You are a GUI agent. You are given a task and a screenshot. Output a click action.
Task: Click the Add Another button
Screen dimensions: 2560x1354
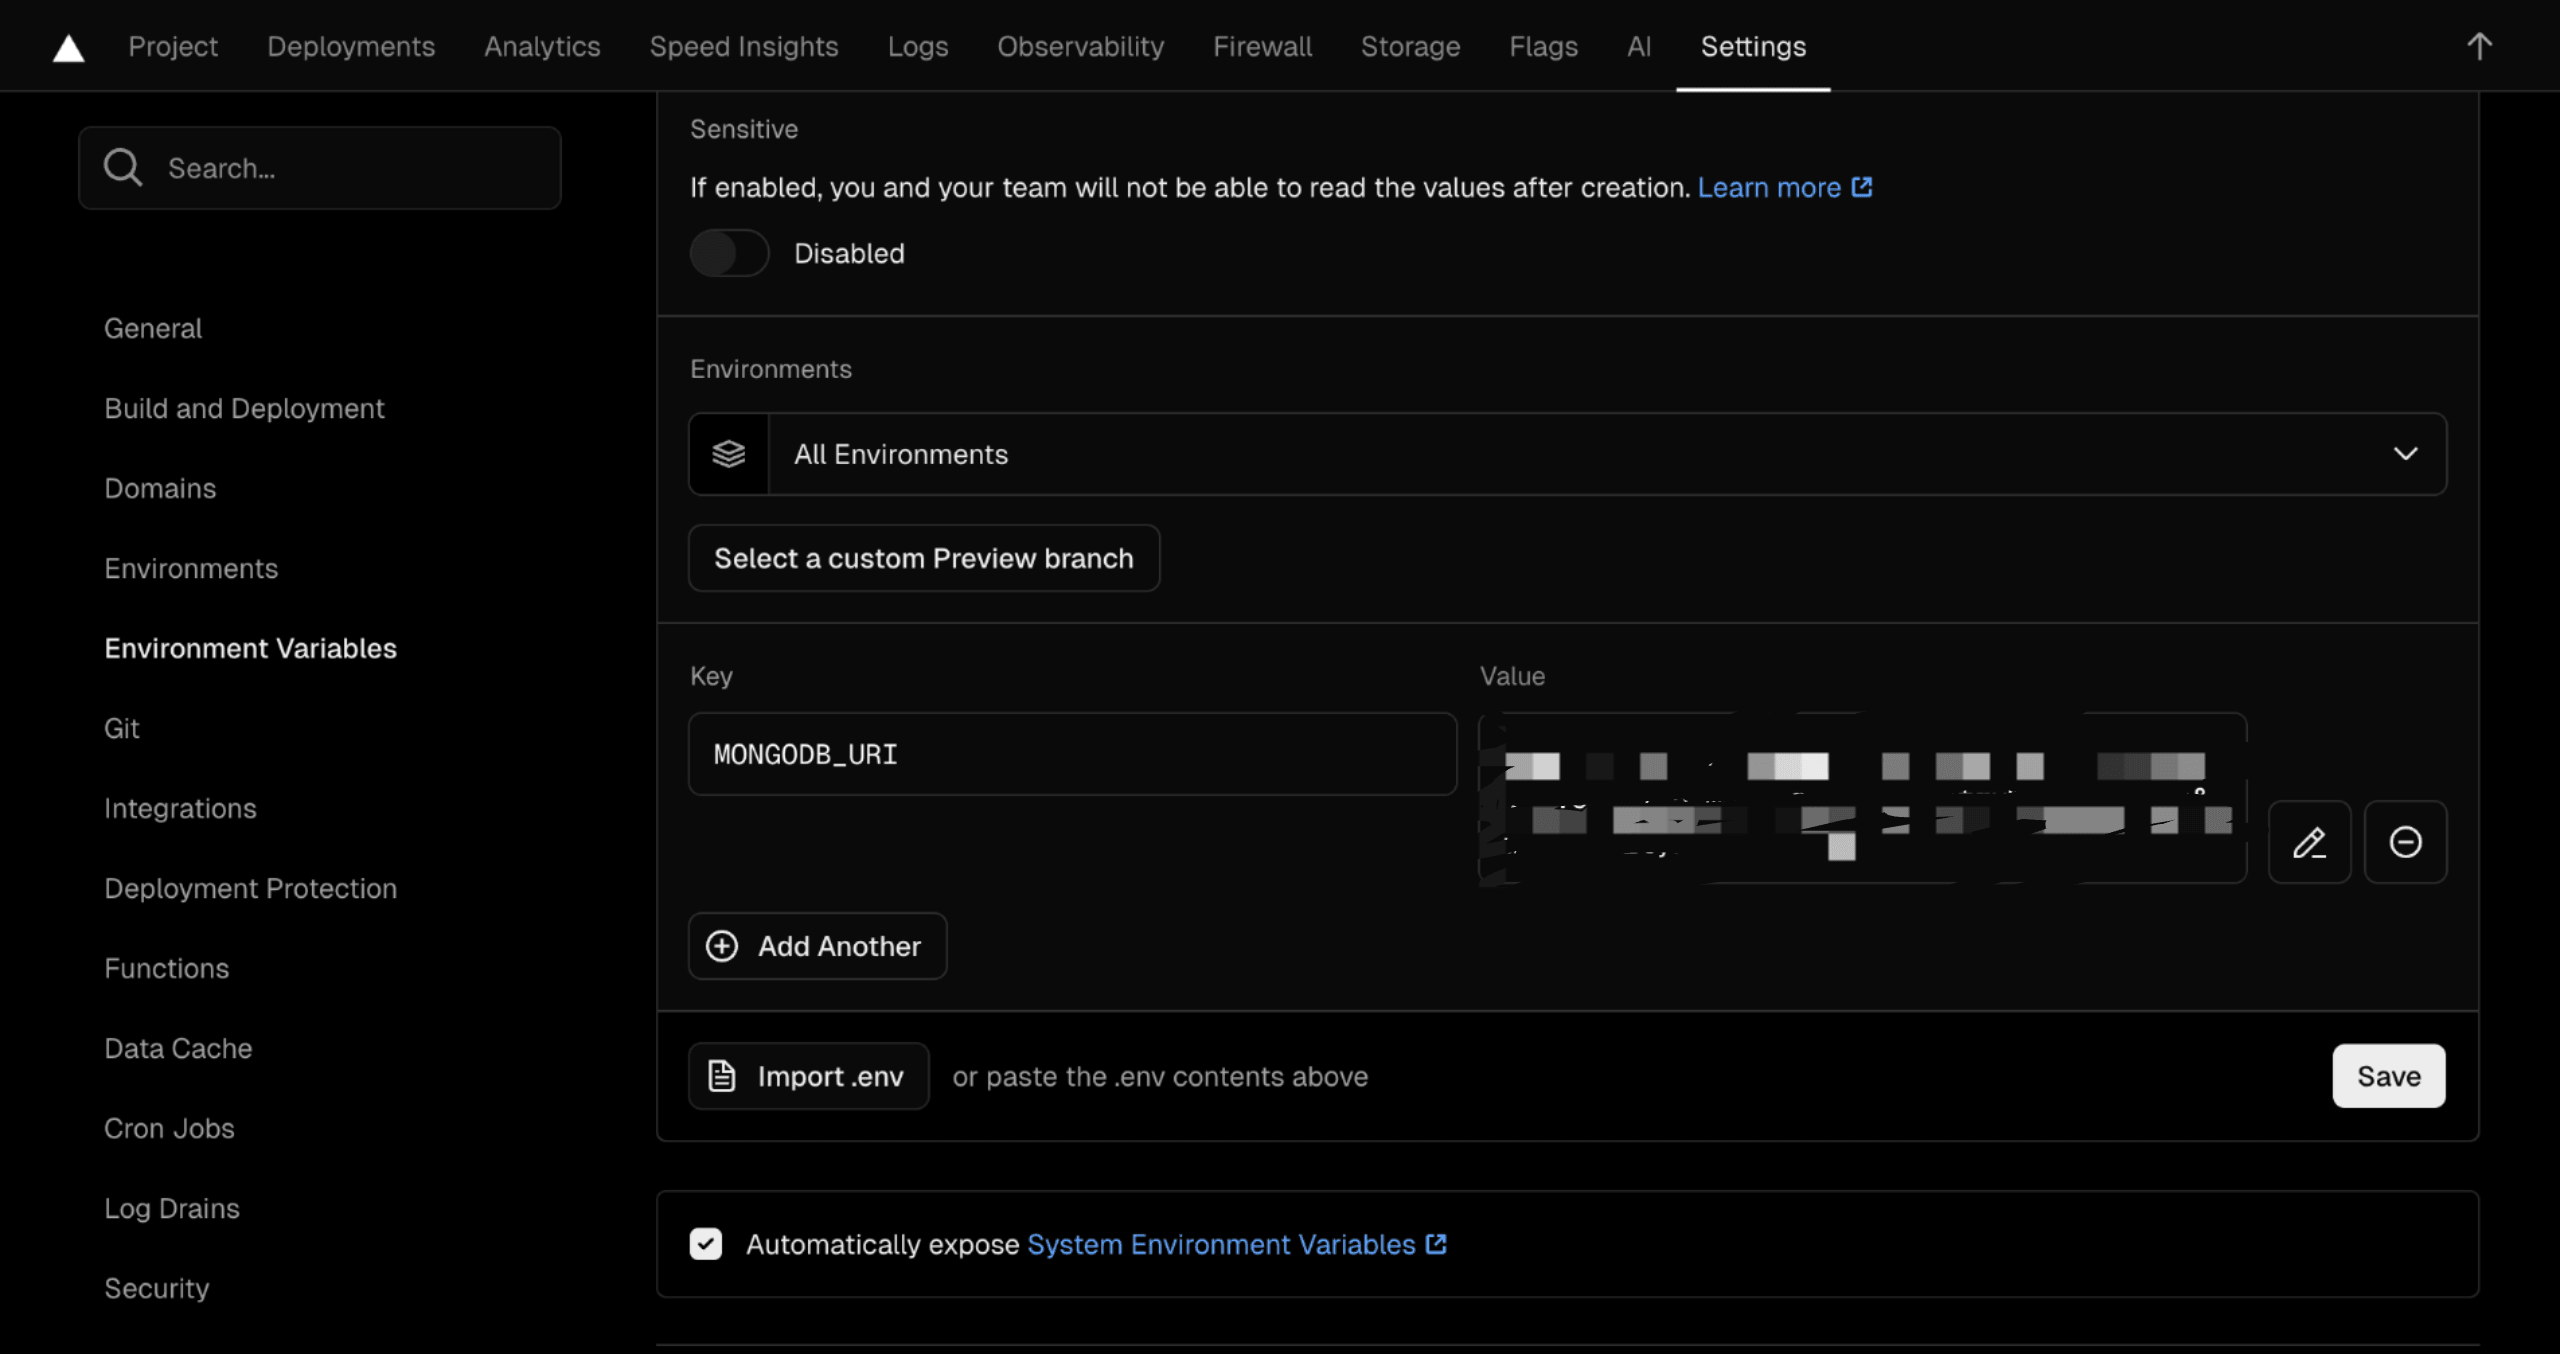818,946
